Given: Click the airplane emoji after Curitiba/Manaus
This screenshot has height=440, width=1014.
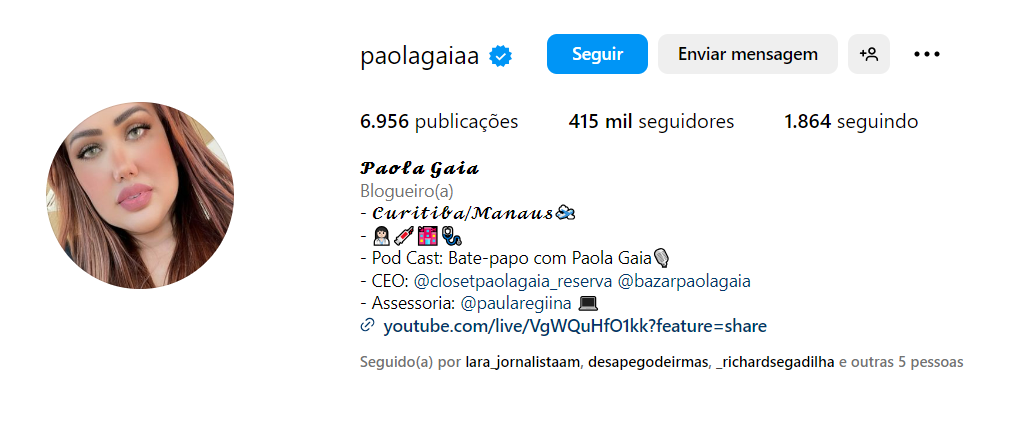Looking at the screenshot, I should point(565,212).
